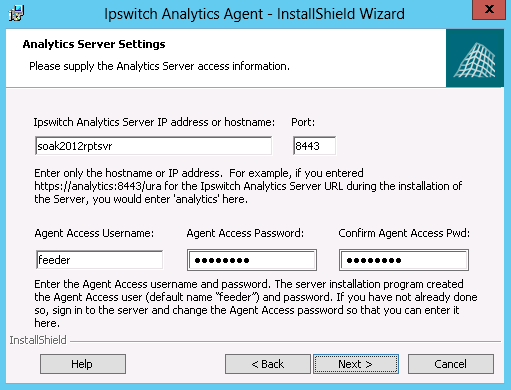Open Help for this wizard page

(x=83, y=364)
